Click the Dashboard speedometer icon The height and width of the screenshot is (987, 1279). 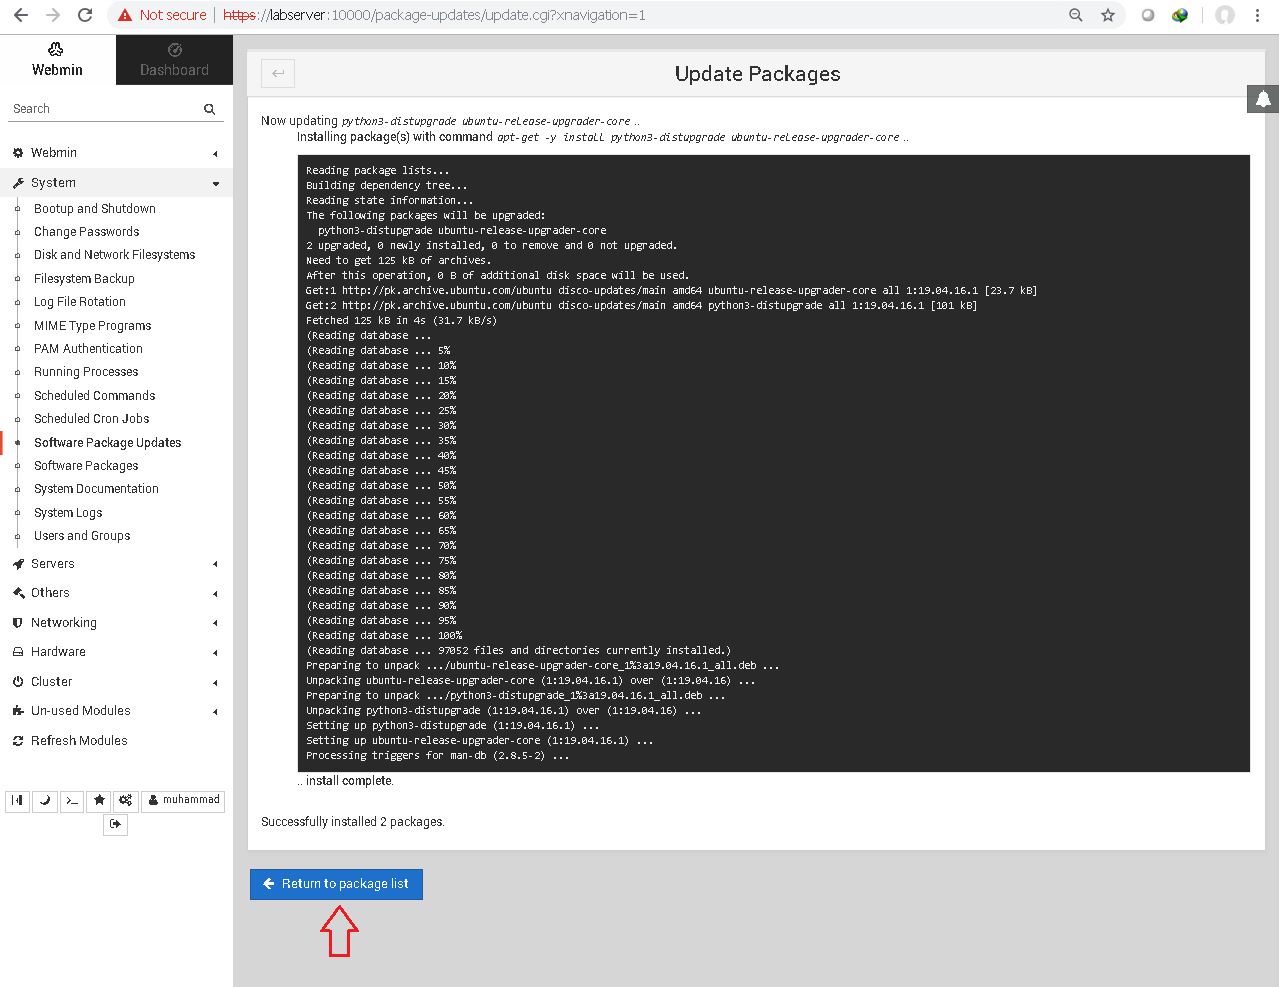click(175, 49)
